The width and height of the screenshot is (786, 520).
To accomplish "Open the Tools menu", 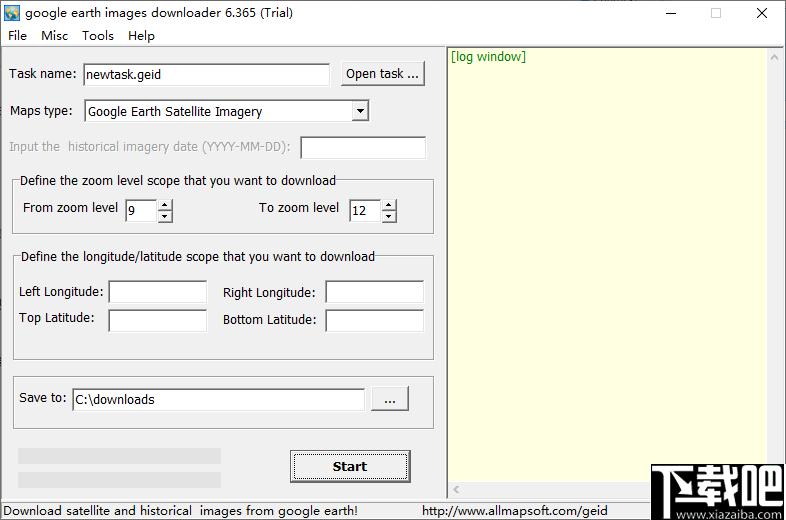I will point(98,36).
